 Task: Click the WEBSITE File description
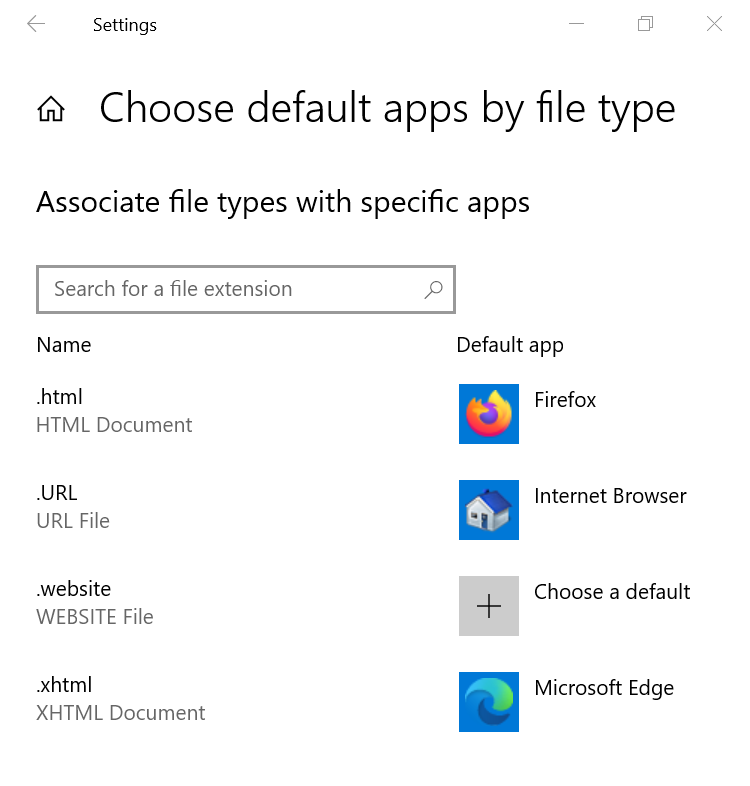point(95,617)
